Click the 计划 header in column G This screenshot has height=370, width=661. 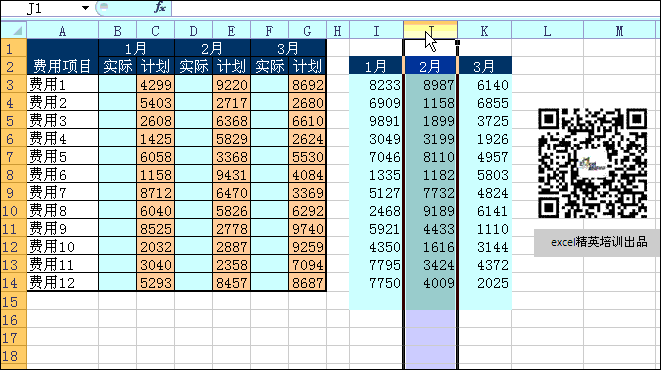307,66
